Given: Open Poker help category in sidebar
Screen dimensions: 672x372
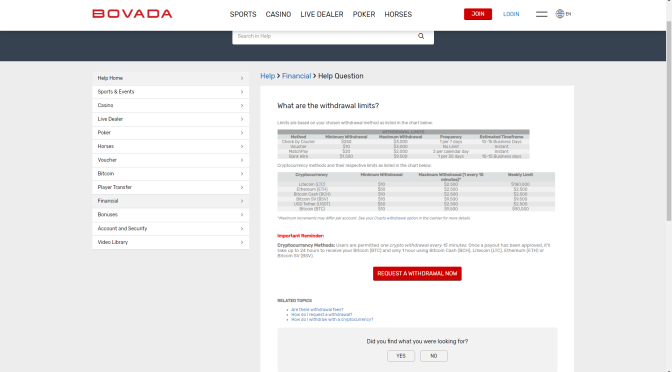Looking at the screenshot, I should [171, 133].
